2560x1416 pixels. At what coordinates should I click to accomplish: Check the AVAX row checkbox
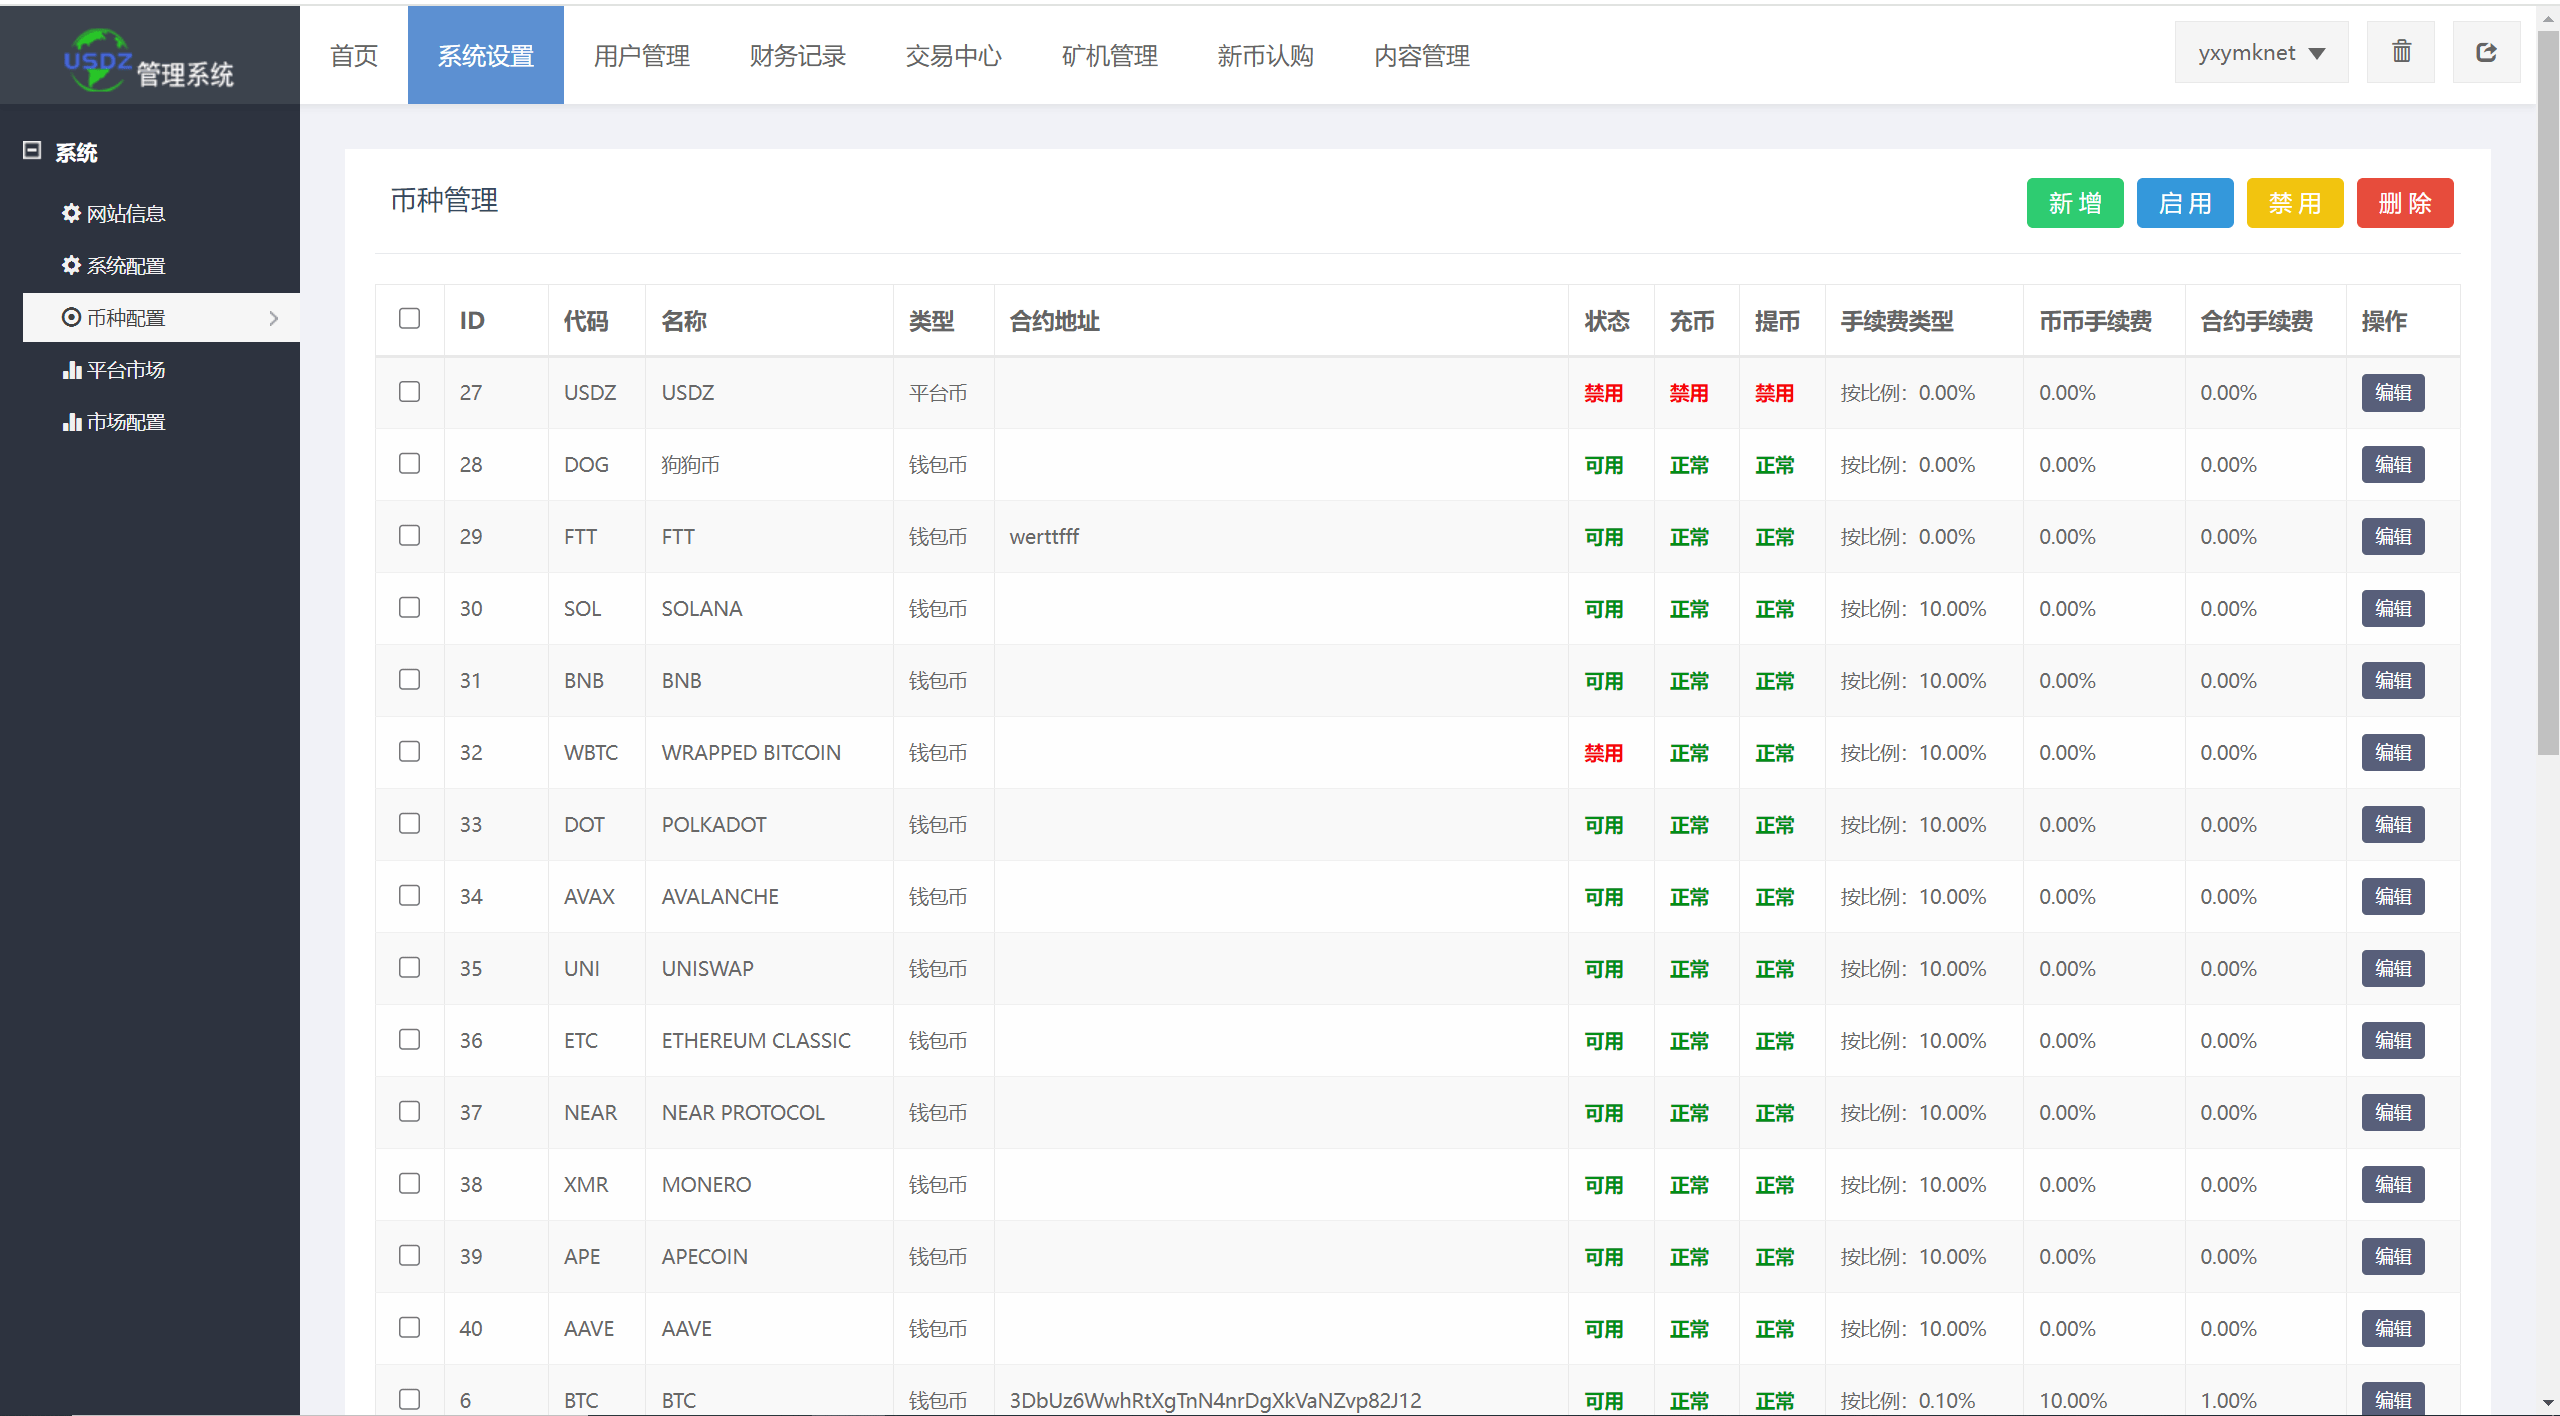(x=409, y=895)
